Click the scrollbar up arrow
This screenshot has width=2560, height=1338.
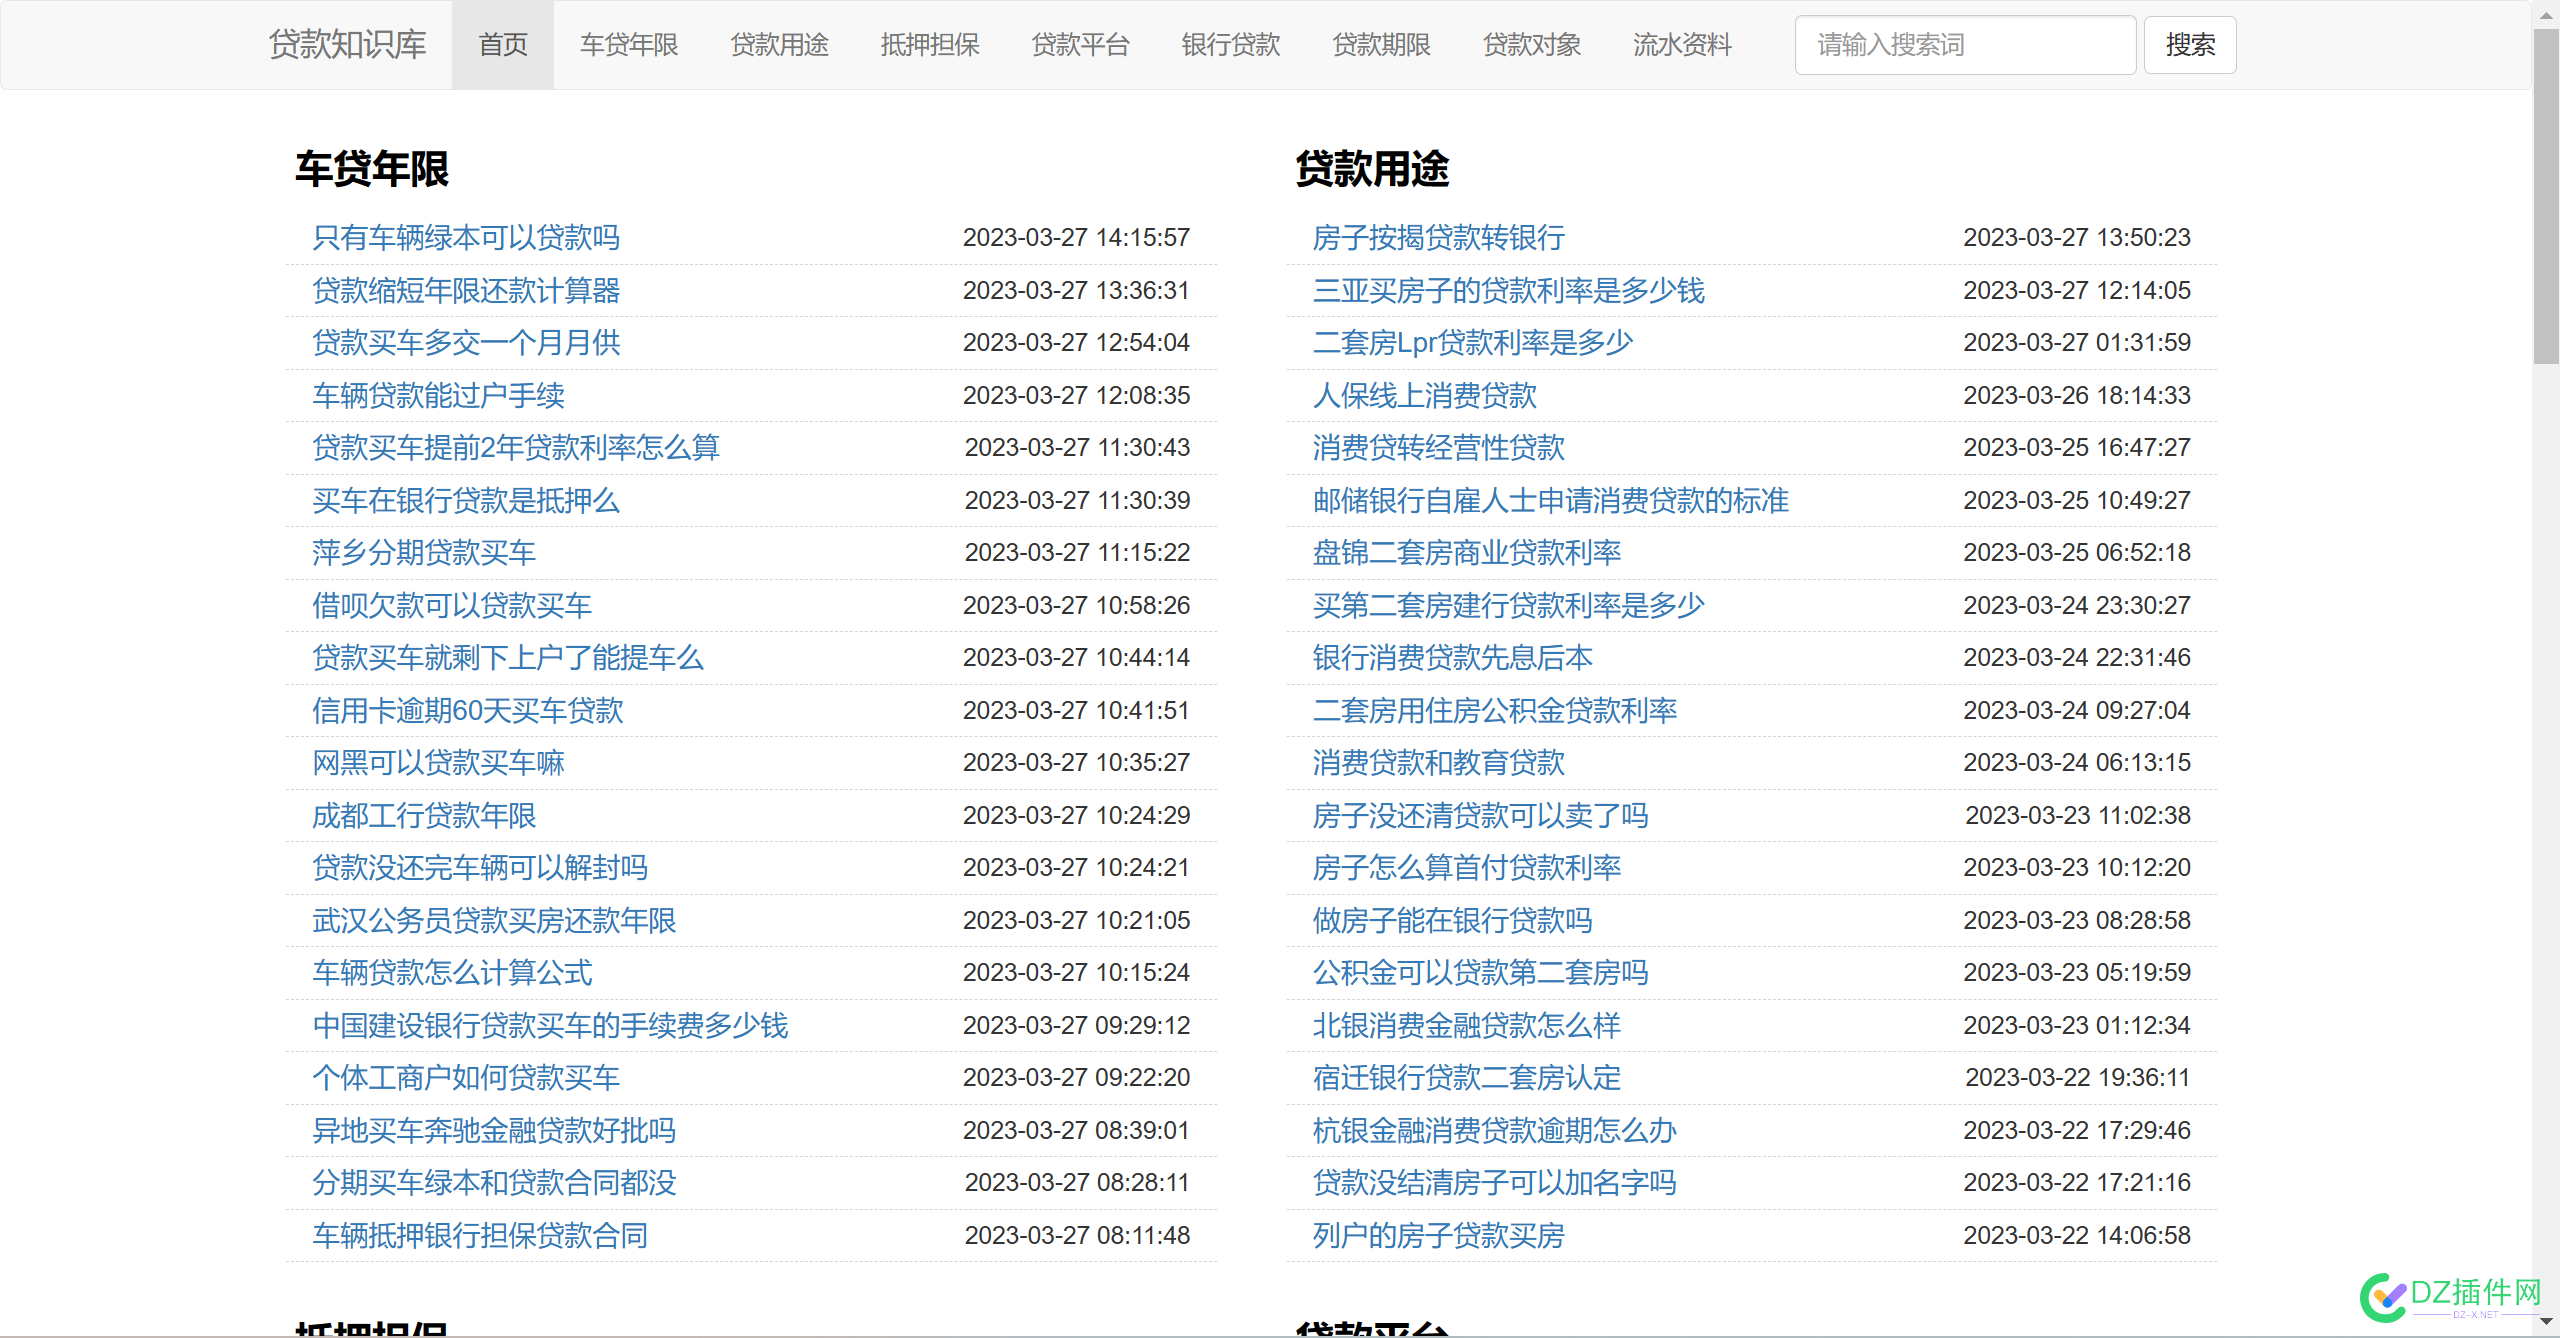tap(2546, 14)
